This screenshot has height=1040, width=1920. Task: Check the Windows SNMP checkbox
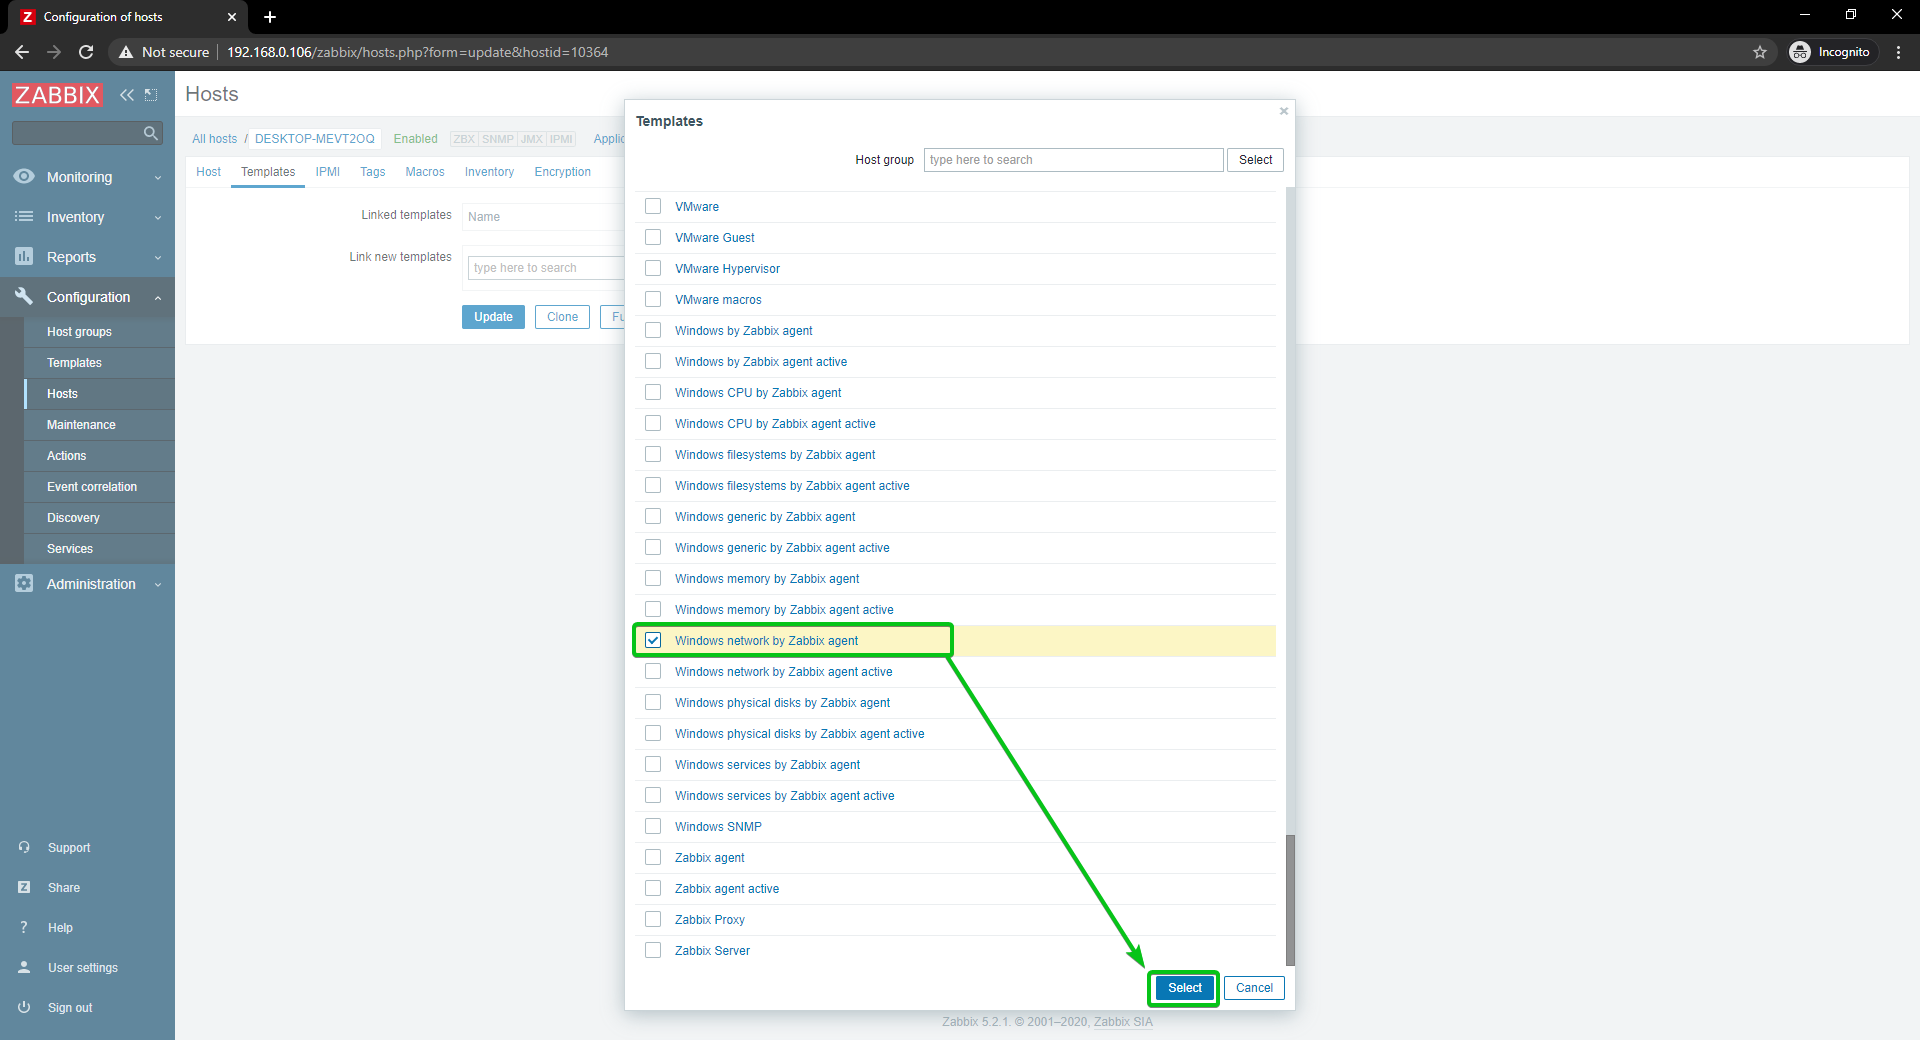tap(653, 826)
